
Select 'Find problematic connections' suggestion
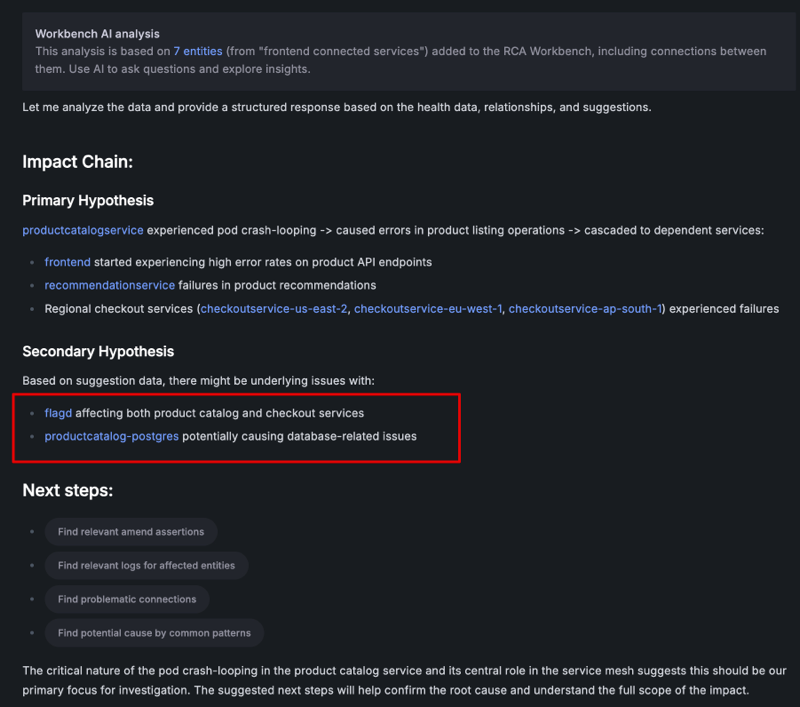coord(127,599)
